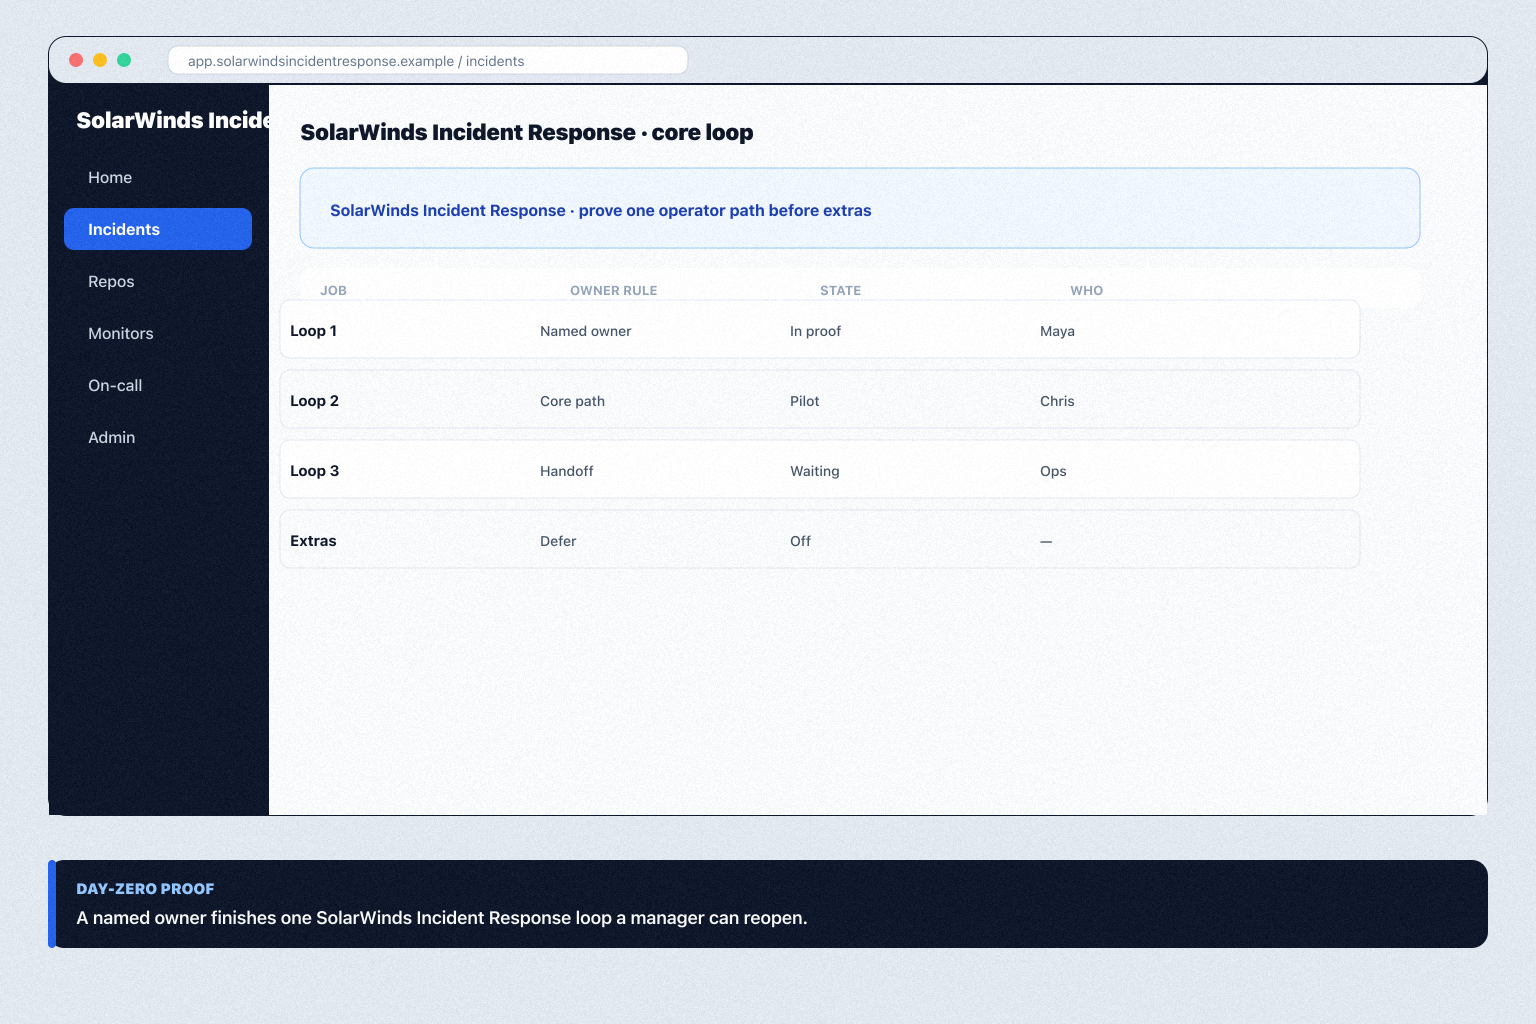
Task: Click the OWNER RULE column header
Action: pos(614,291)
